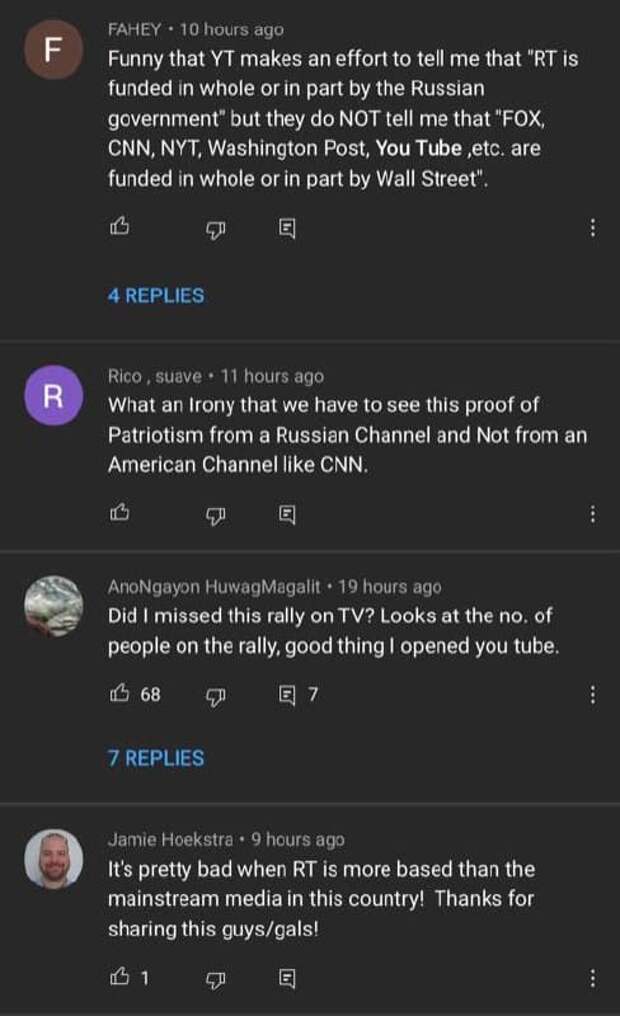The width and height of the screenshot is (620, 1016).
Task: Expand the 7 REPLIES thread
Action: (156, 758)
